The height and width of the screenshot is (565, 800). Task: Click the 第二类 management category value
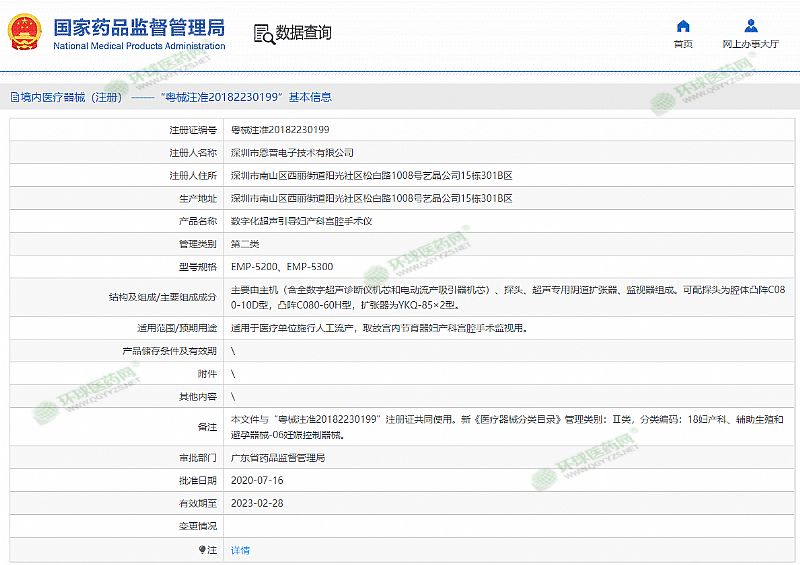click(x=245, y=244)
